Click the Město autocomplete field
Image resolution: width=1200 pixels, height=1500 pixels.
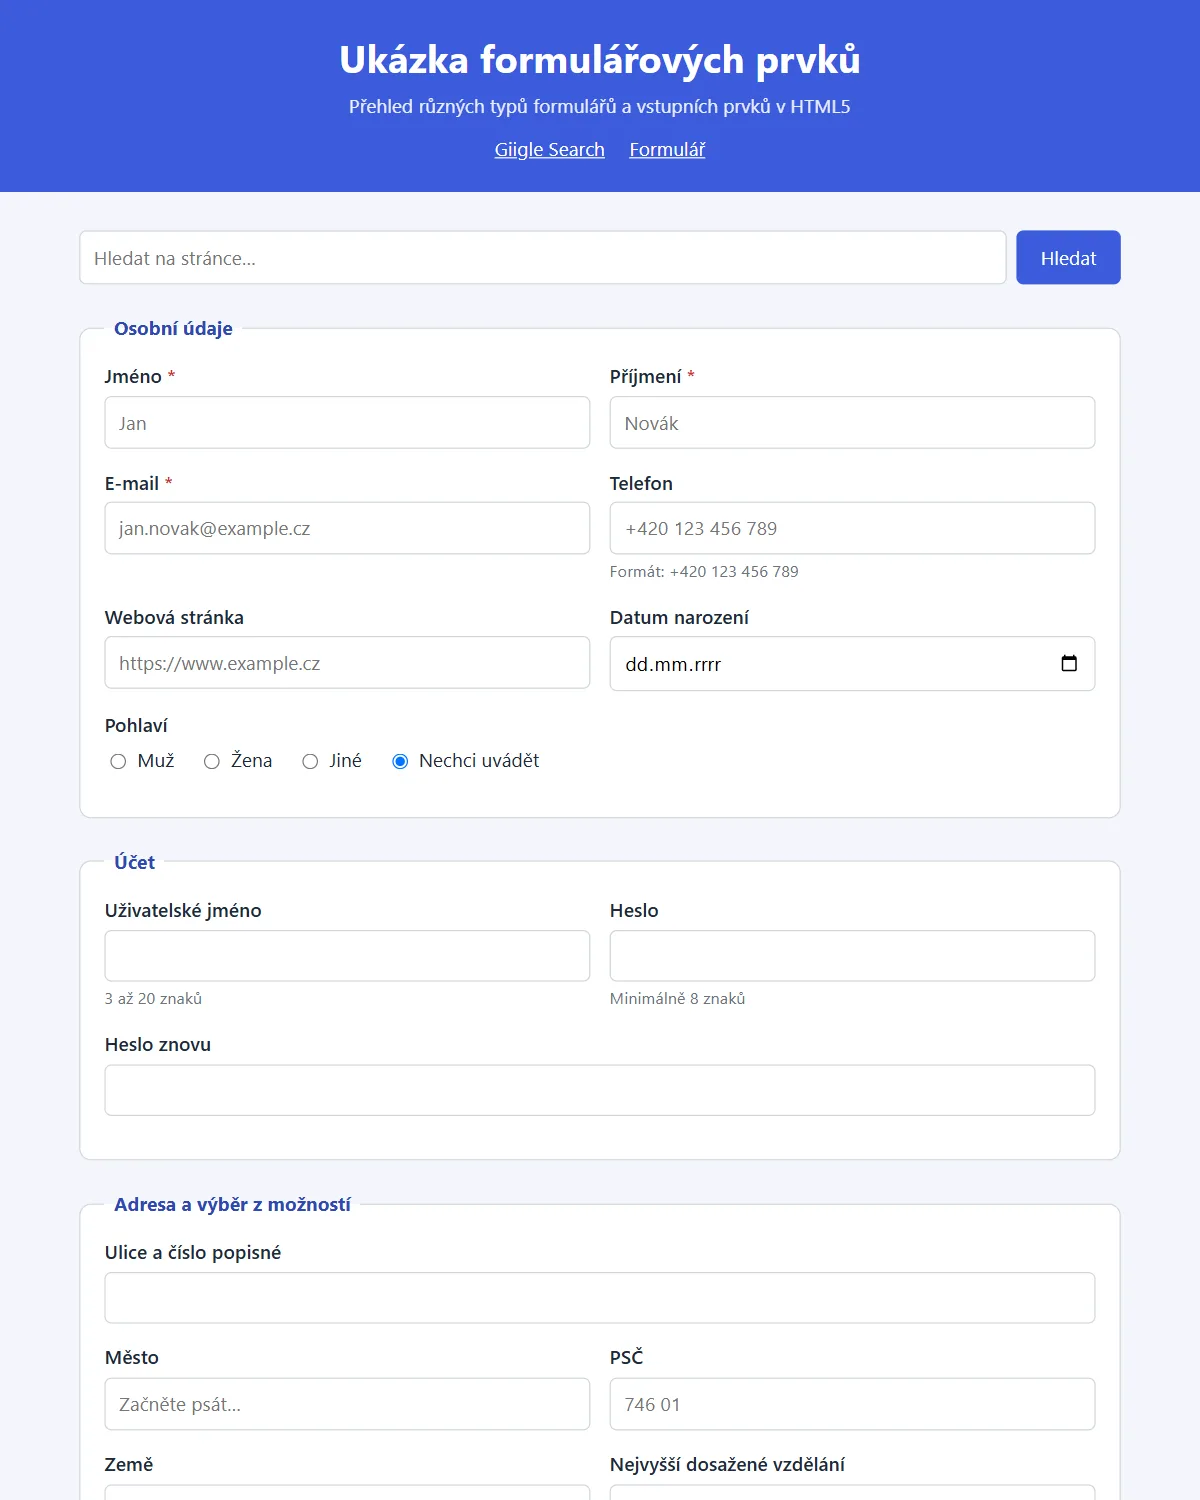coord(347,1404)
